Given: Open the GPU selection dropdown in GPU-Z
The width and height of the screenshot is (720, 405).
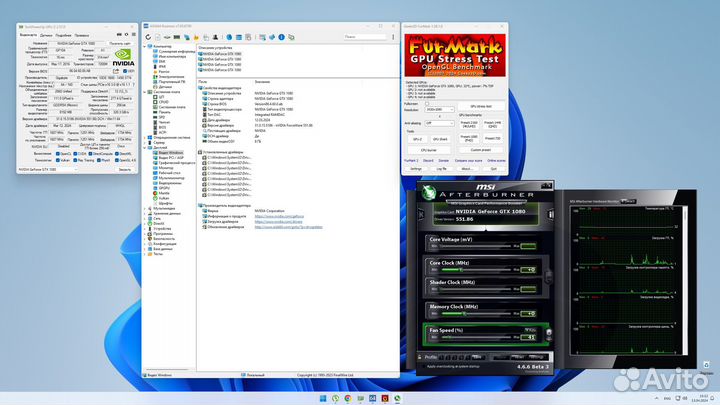Looking at the screenshot, I should (x=48, y=169).
